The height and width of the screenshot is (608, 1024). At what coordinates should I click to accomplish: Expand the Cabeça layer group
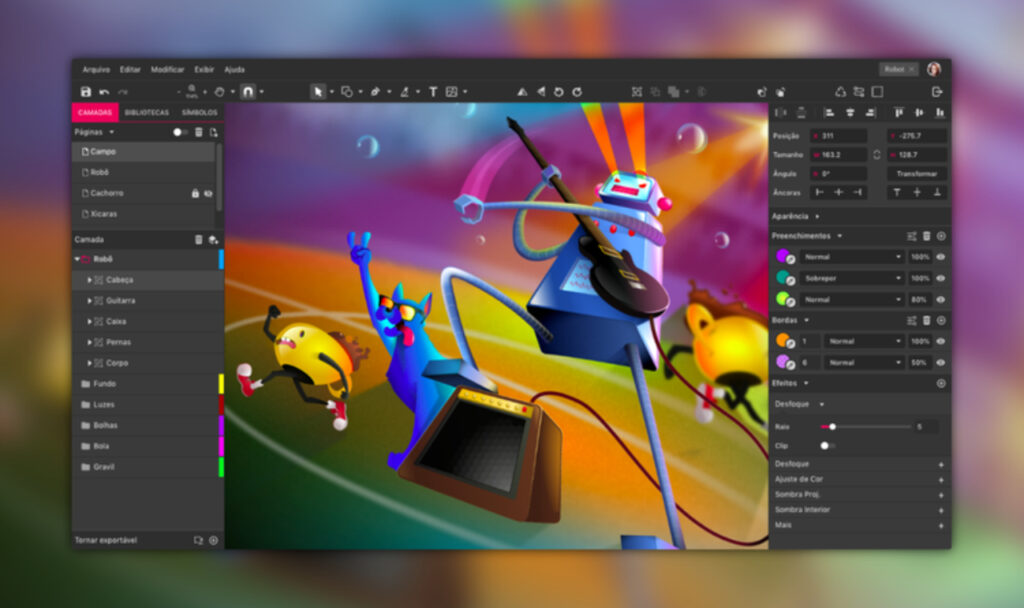[89, 280]
